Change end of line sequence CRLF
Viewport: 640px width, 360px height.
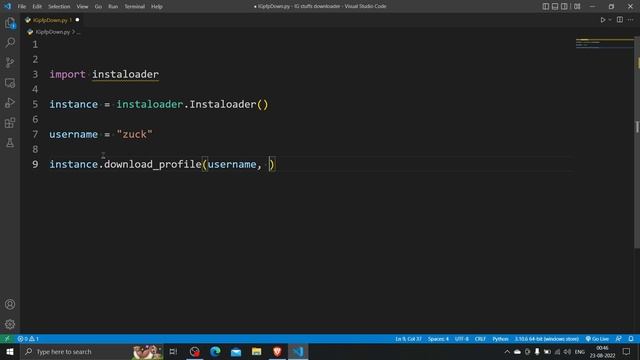click(480, 339)
